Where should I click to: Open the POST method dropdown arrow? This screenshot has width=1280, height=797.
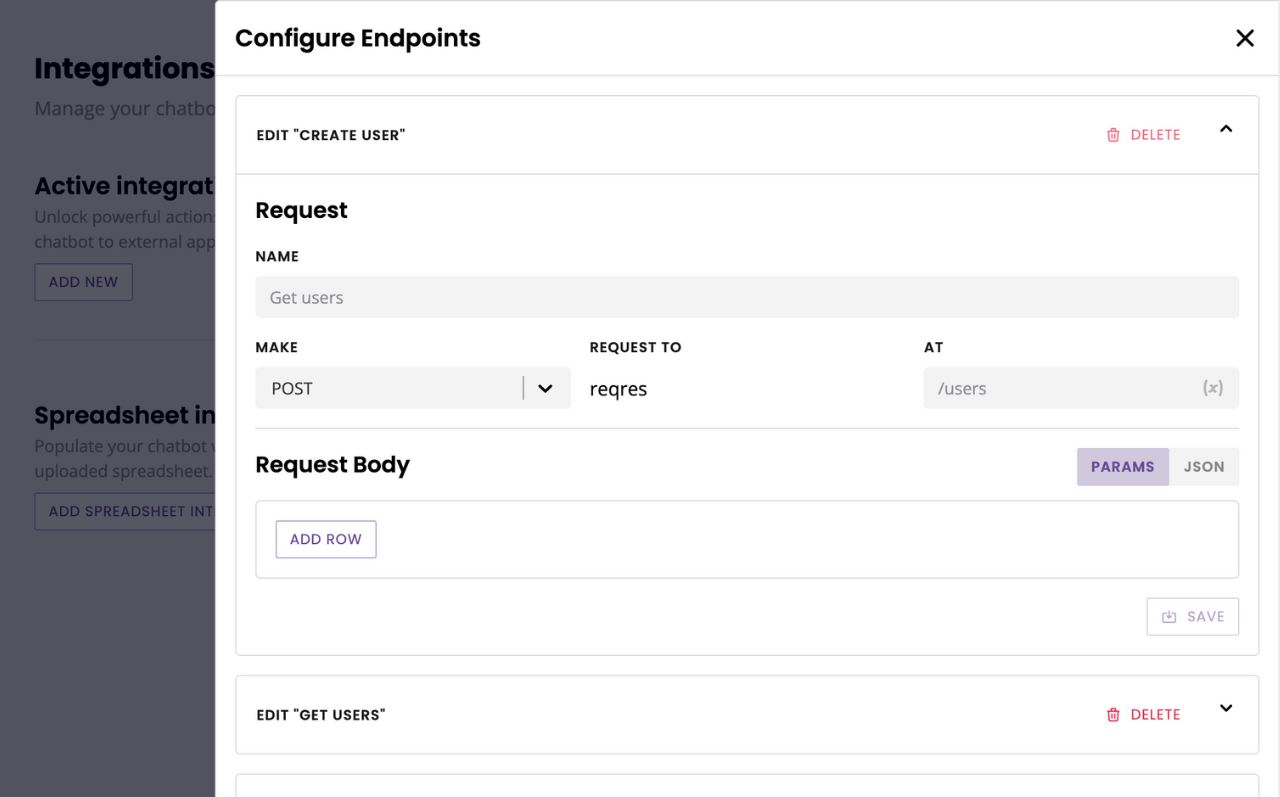(545, 388)
